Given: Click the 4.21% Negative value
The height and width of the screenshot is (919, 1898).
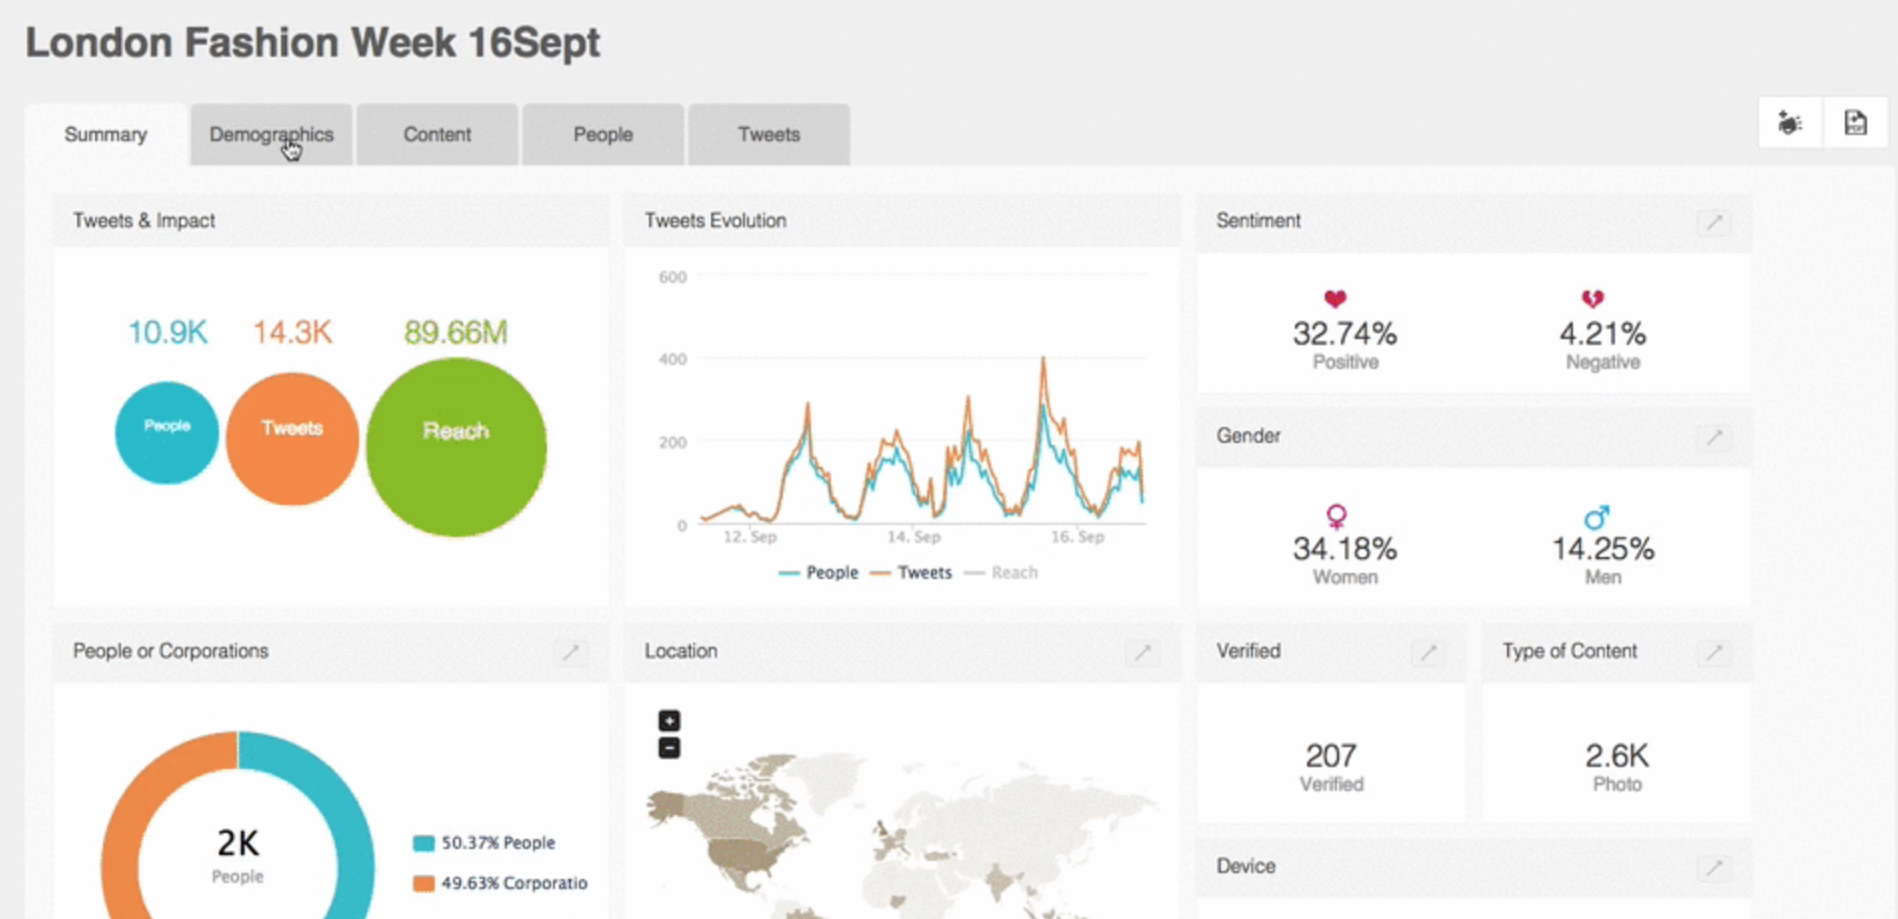Looking at the screenshot, I should point(1602,334).
